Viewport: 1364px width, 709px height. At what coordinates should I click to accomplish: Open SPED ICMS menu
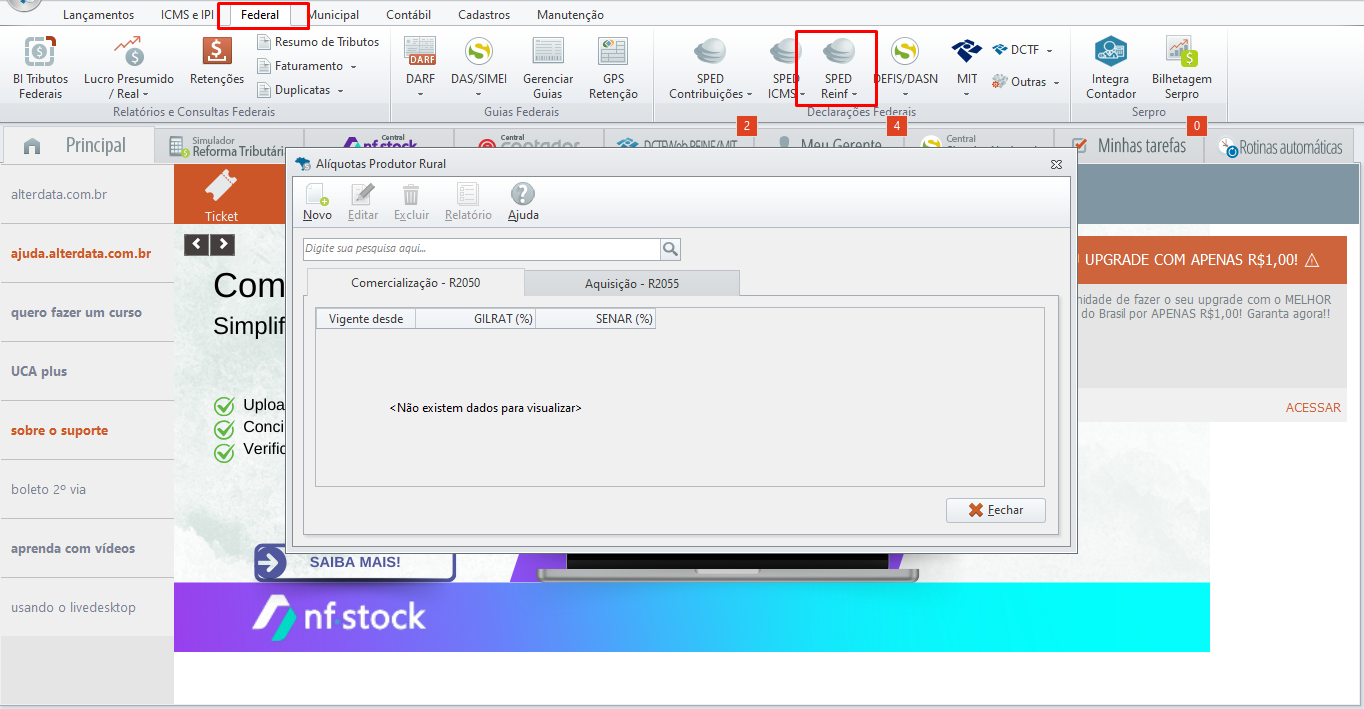click(786, 67)
